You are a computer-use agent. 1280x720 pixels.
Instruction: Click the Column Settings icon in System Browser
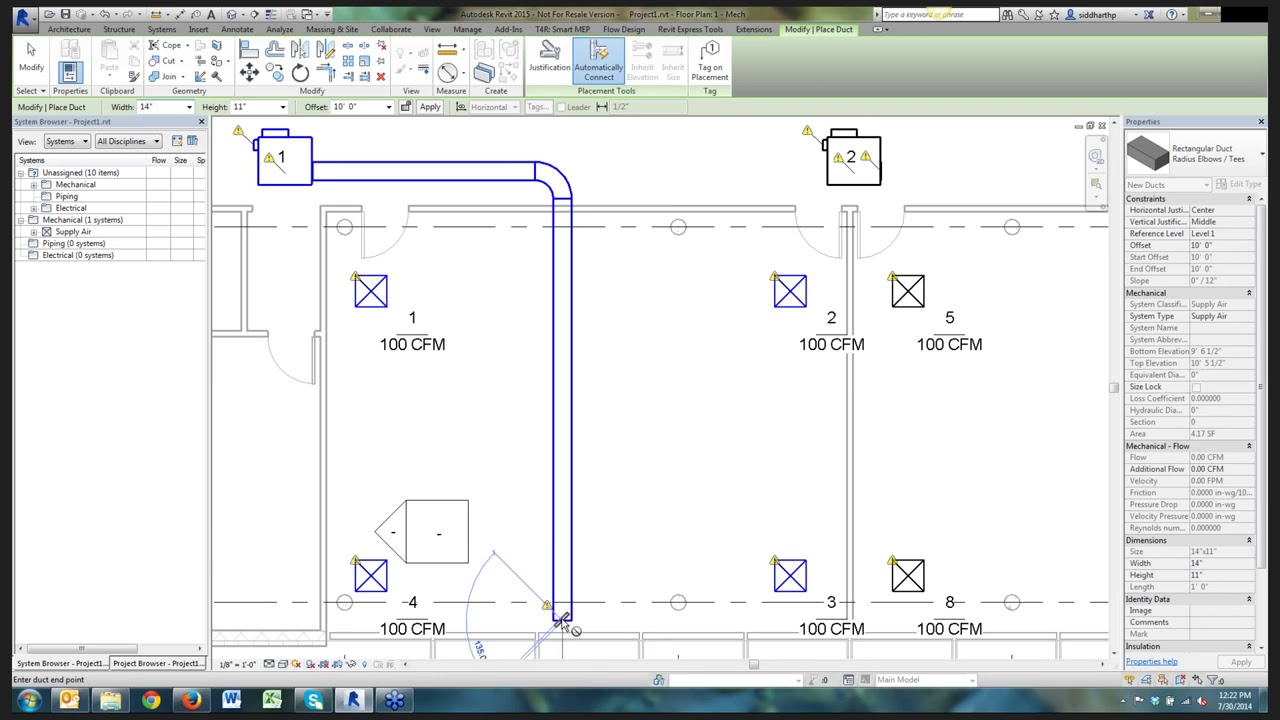coord(192,141)
